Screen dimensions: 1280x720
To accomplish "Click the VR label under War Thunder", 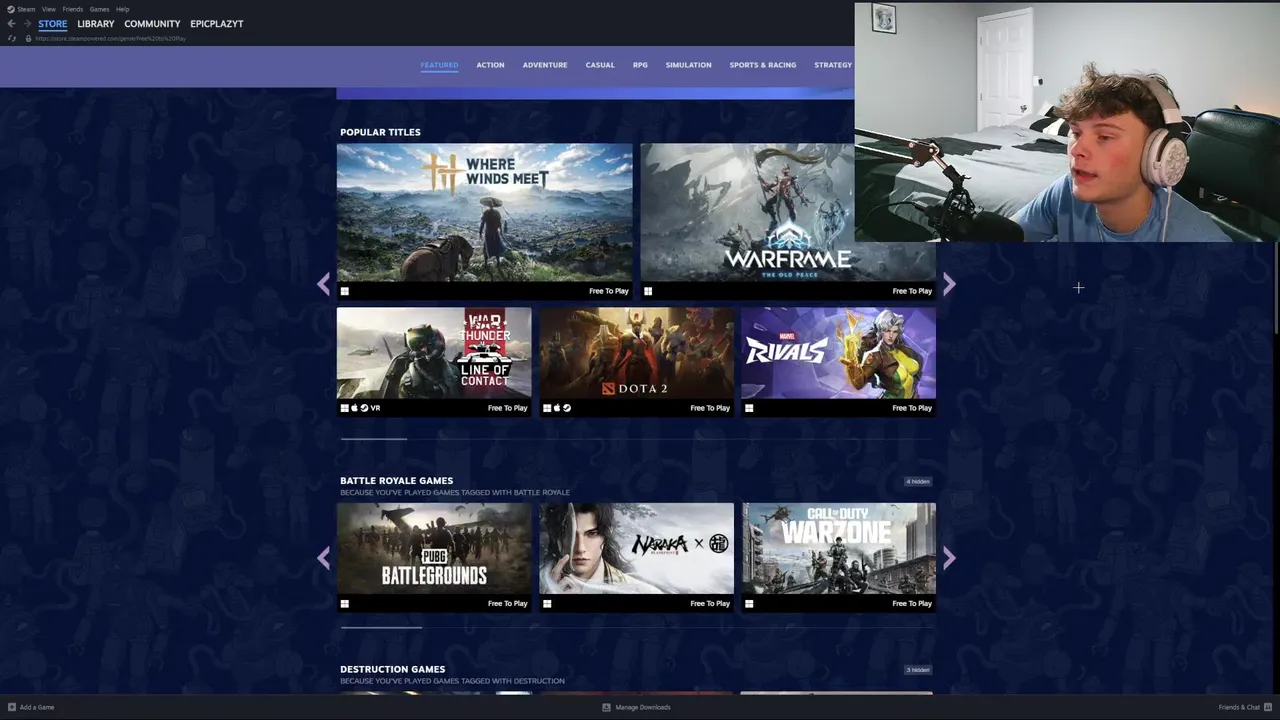I will pyautogui.click(x=375, y=408).
